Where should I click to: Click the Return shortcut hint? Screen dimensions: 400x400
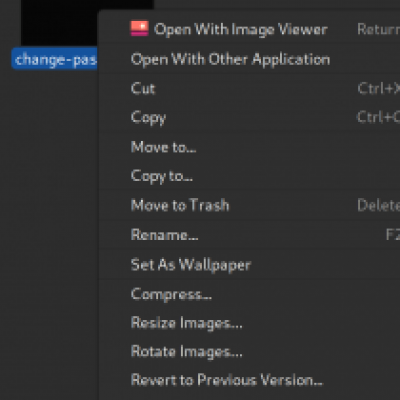pos(378,29)
